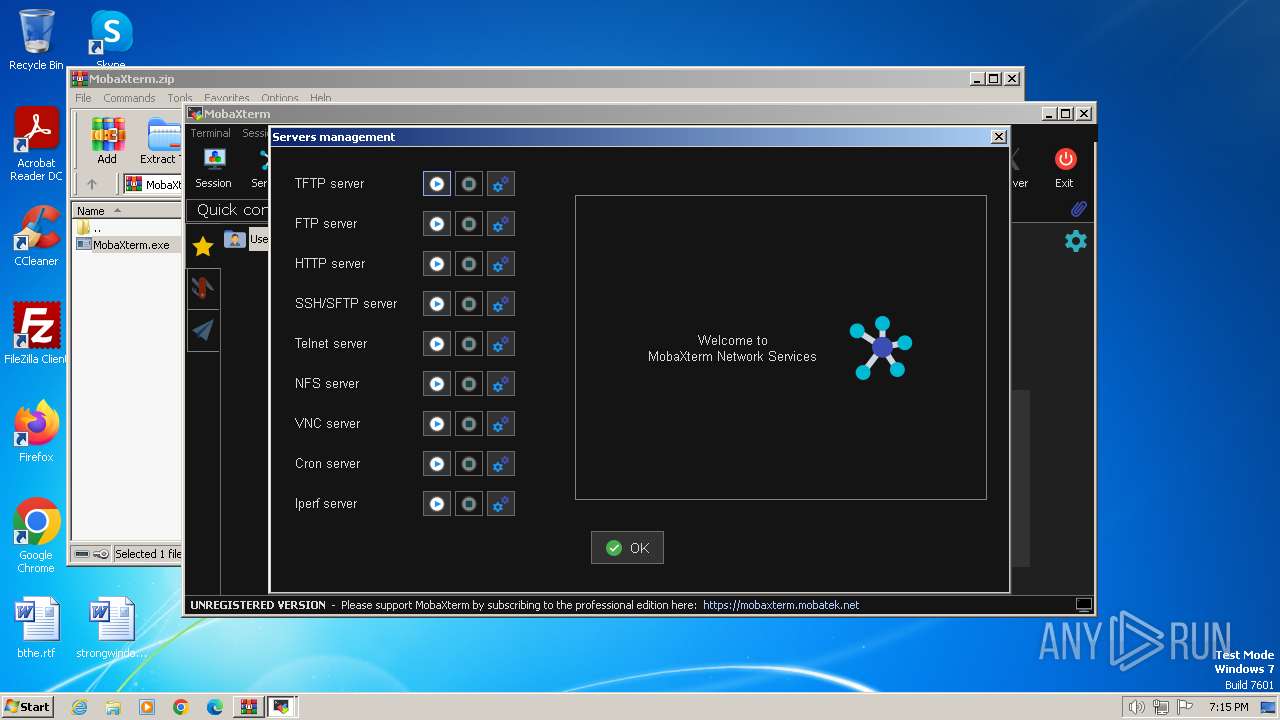Open TFTP server settings

coord(501,184)
